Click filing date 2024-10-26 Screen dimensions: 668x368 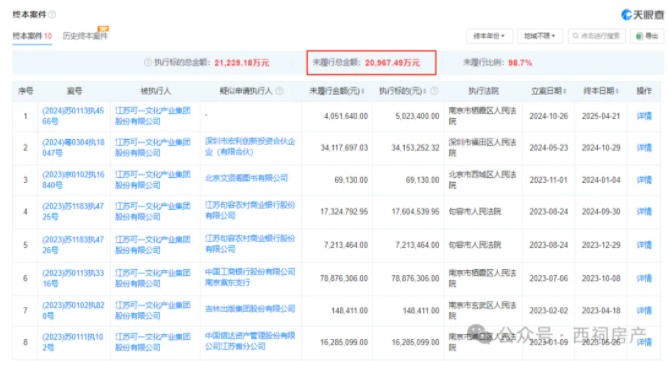pos(548,116)
